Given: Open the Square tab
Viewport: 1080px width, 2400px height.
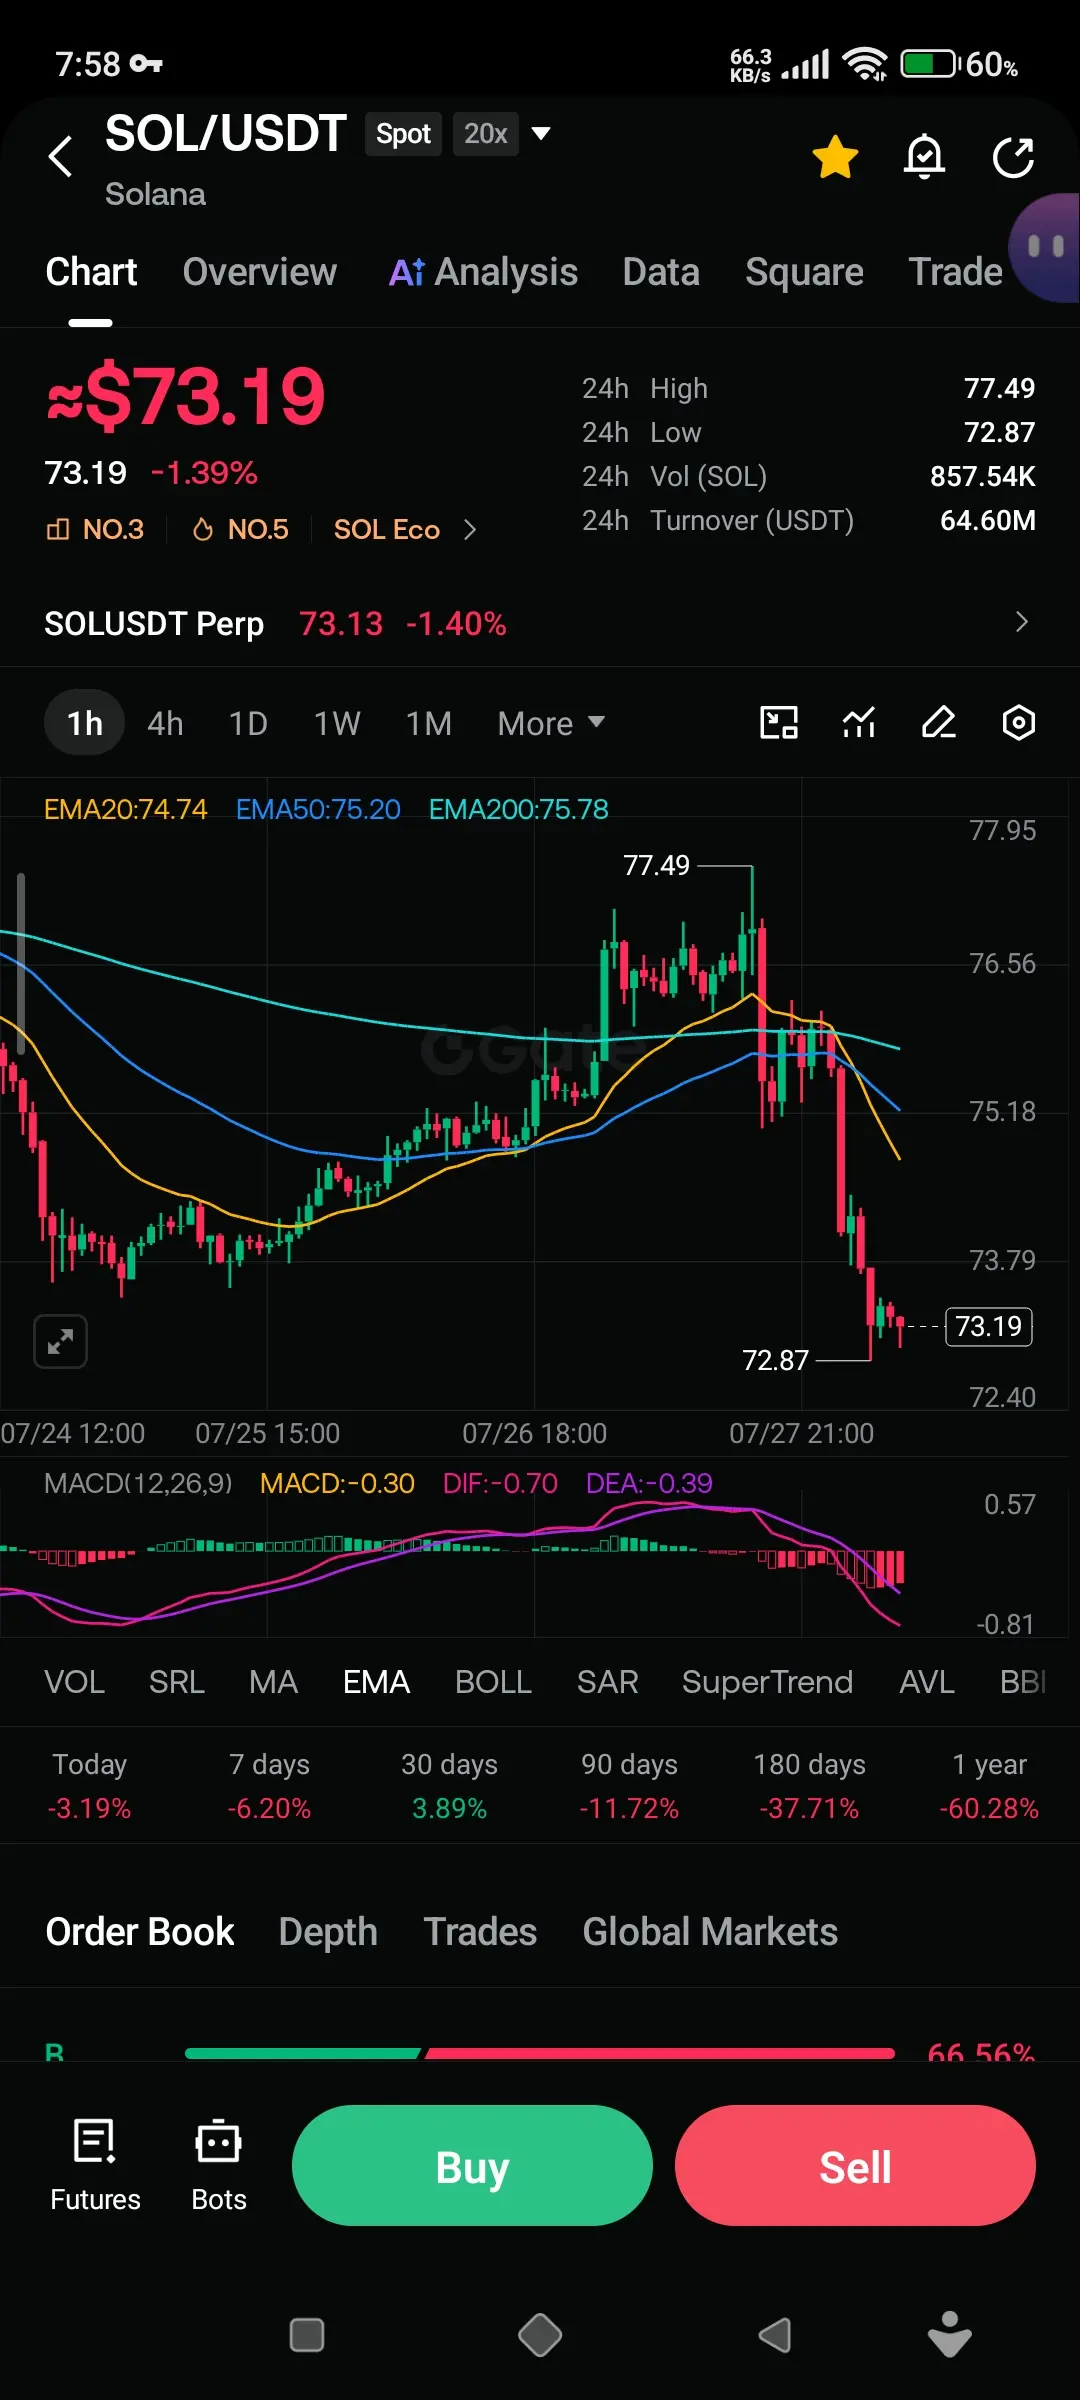Looking at the screenshot, I should 804,272.
